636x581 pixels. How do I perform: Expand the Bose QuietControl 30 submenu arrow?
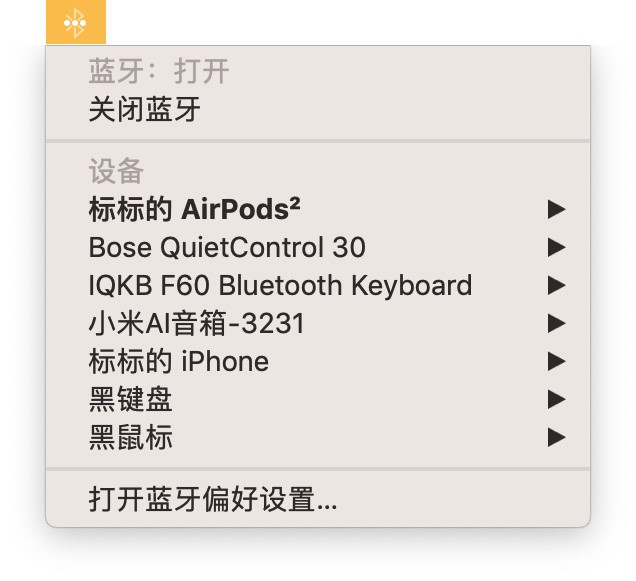point(556,247)
